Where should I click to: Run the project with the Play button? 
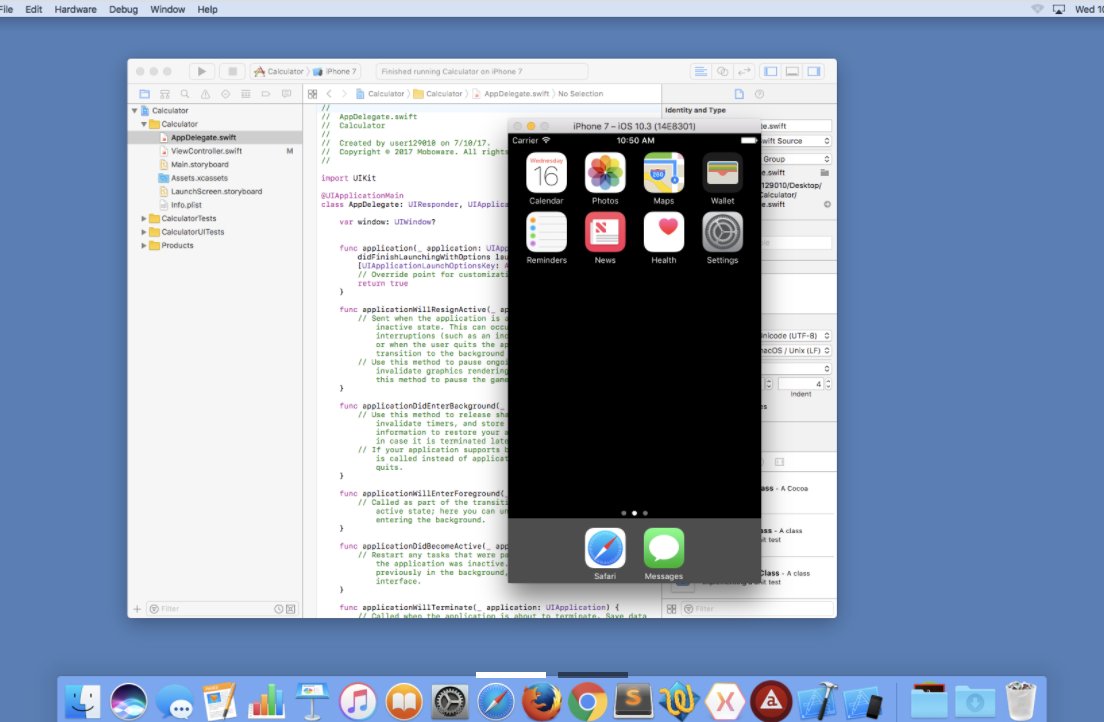[x=201, y=71]
